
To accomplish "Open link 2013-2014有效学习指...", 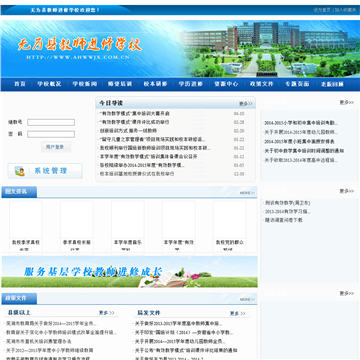I will point(288,211).
